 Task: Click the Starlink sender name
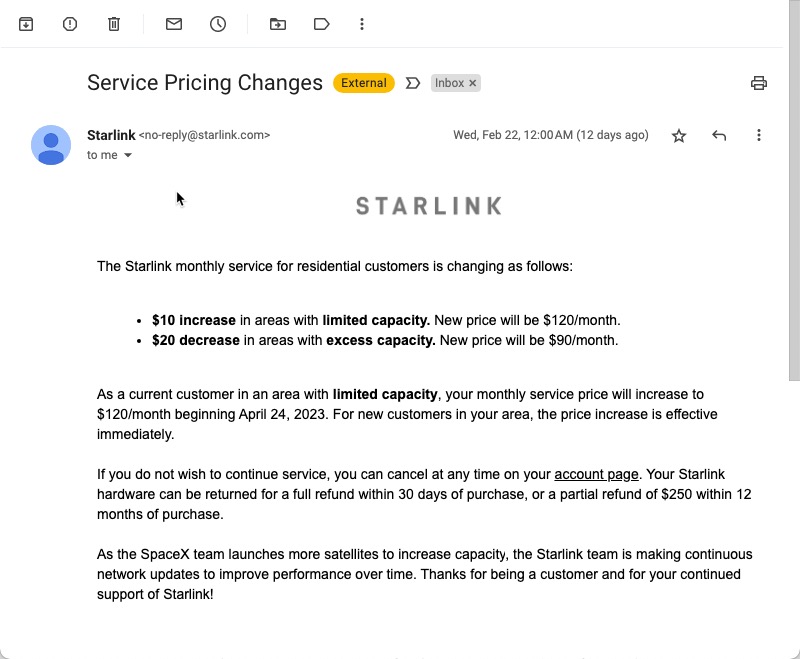[x=111, y=135]
